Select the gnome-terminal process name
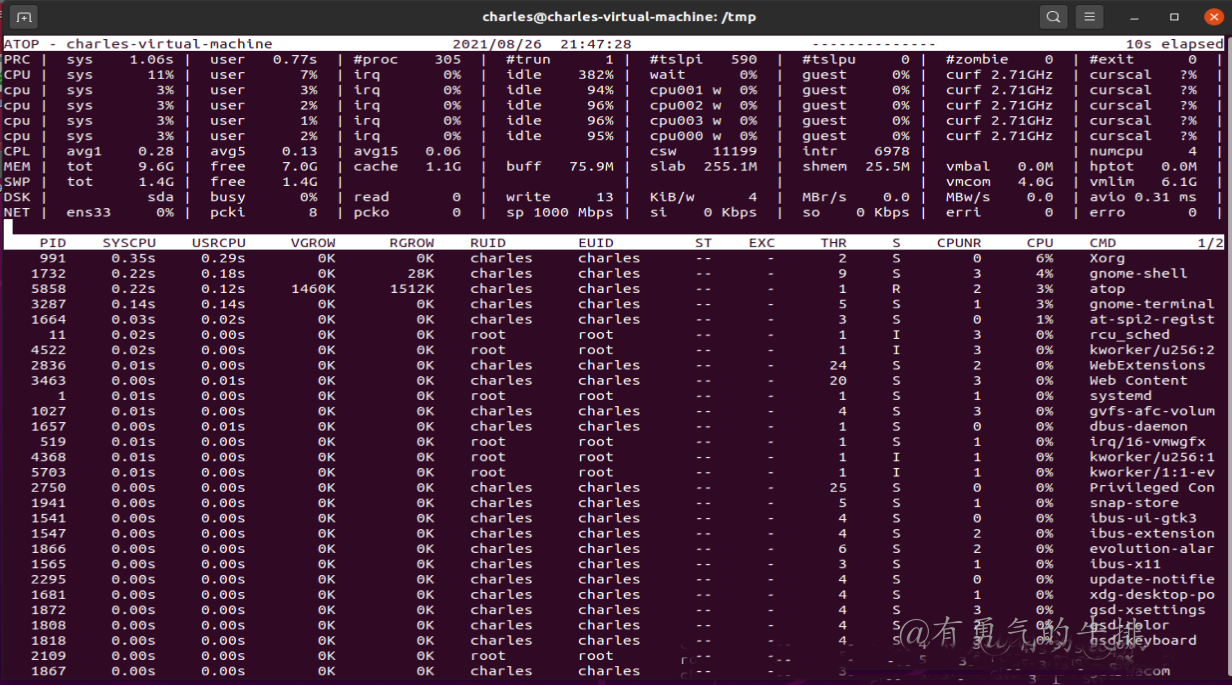The height and width of the screenshot is (685, 1232). [x=1152, y=304]
